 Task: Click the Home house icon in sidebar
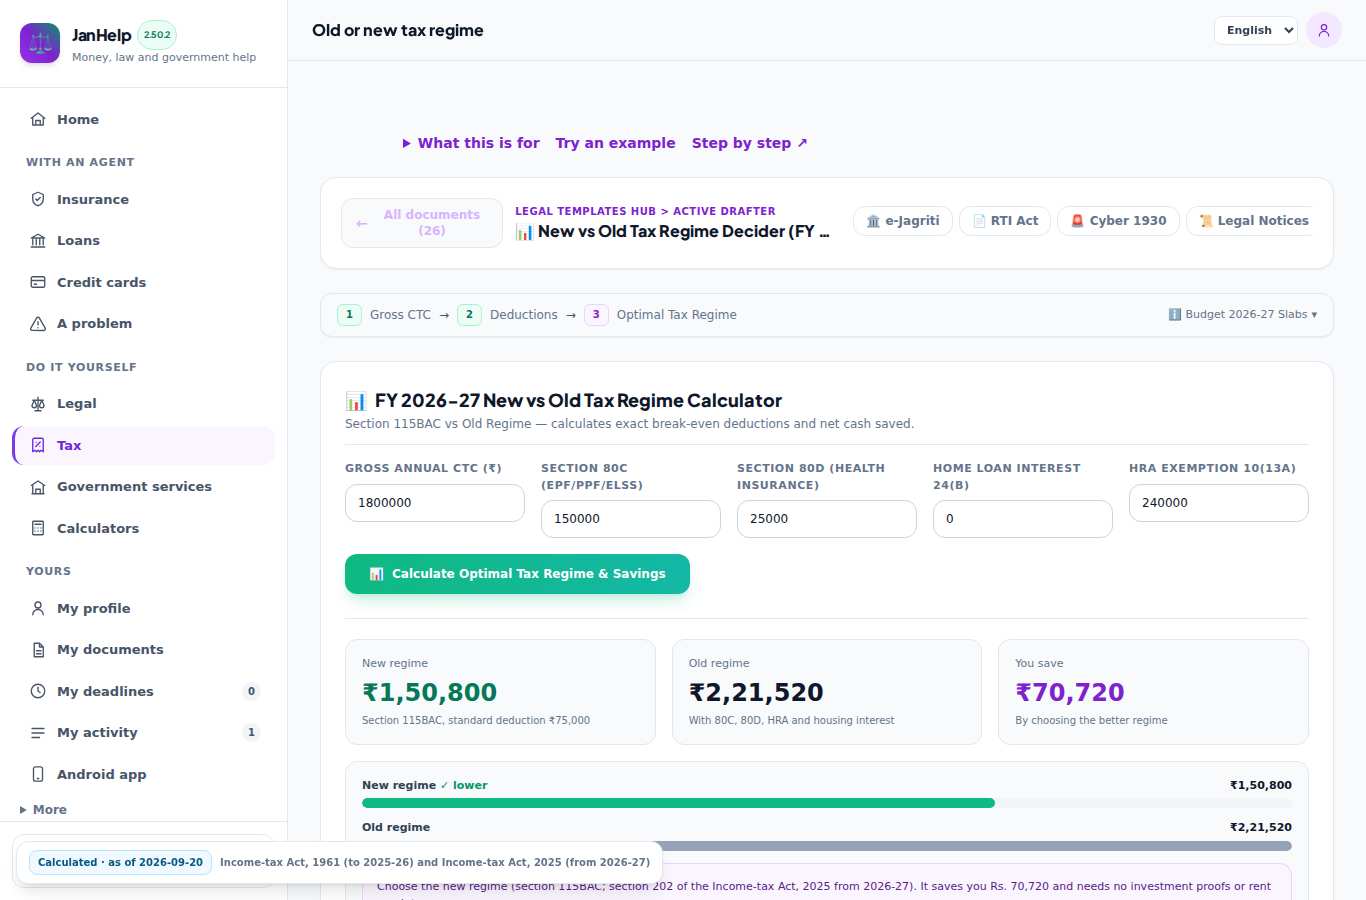[x=38, y=119]
